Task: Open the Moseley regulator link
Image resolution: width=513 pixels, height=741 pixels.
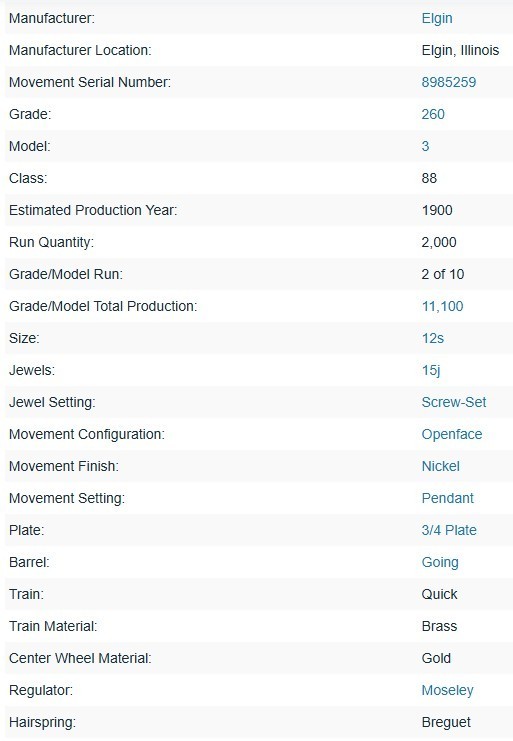Action: click(448, 690)
